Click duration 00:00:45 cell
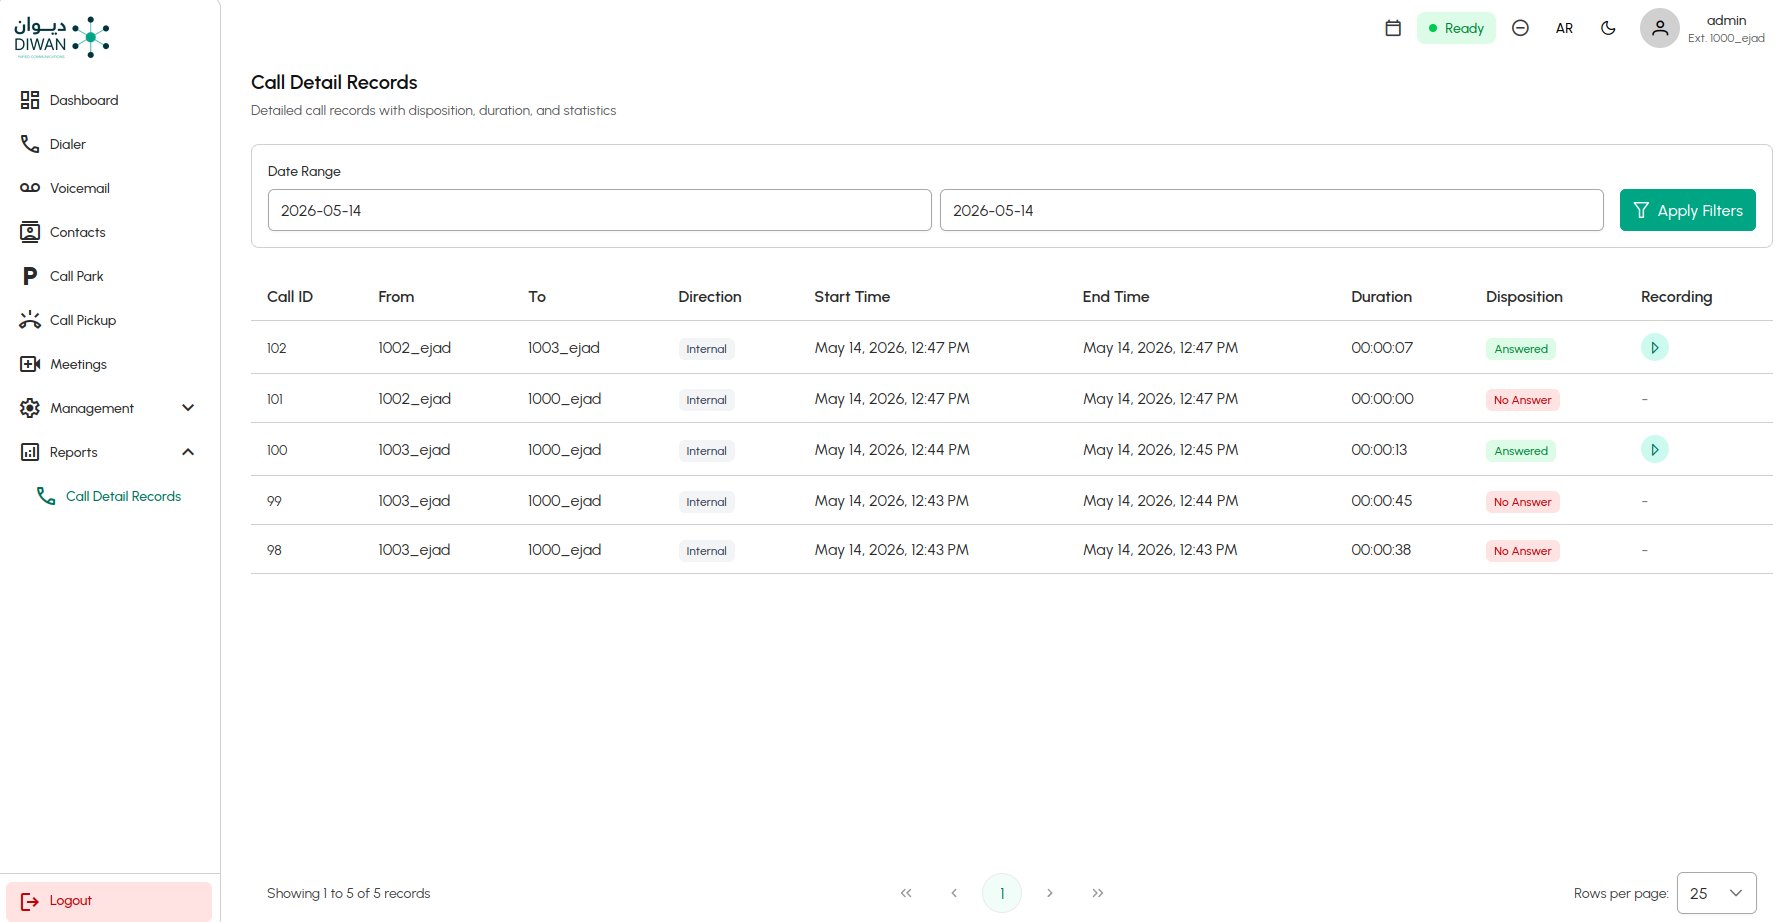The image size is (1789, 922). [1382, 501]
